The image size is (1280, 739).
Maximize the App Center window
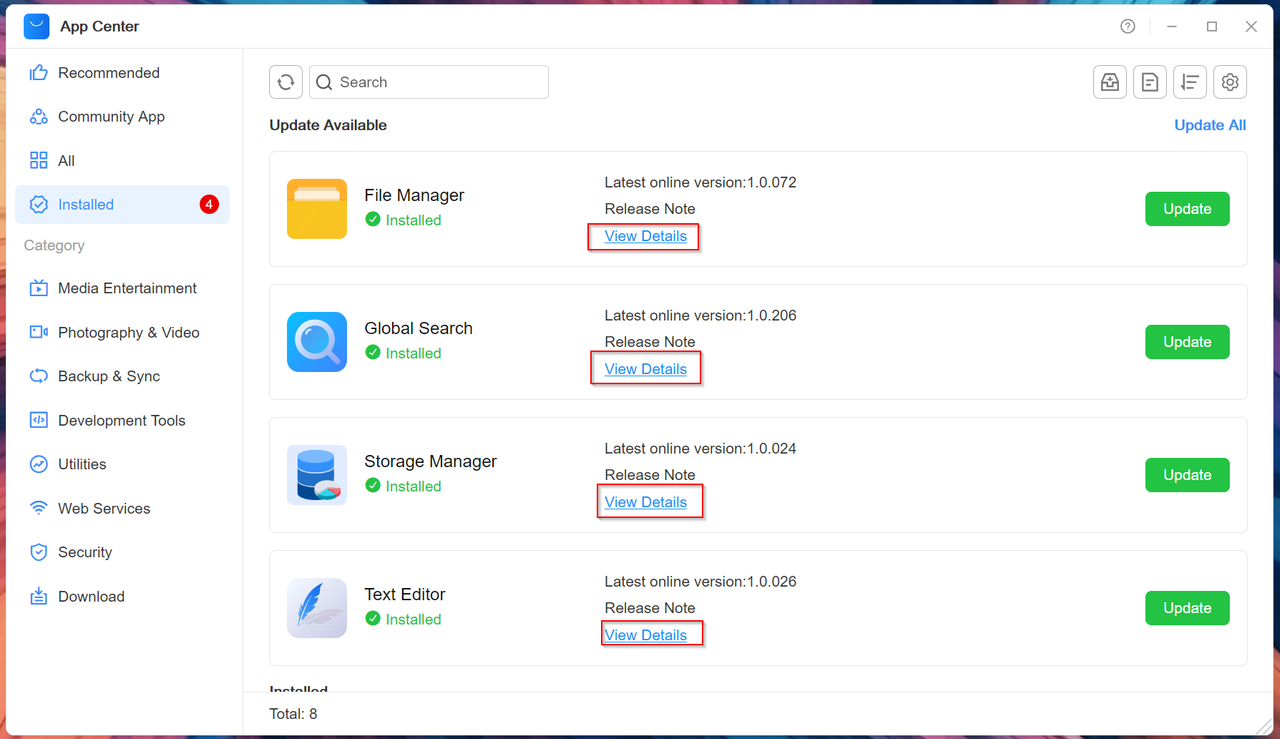[x=1212, y=27]
